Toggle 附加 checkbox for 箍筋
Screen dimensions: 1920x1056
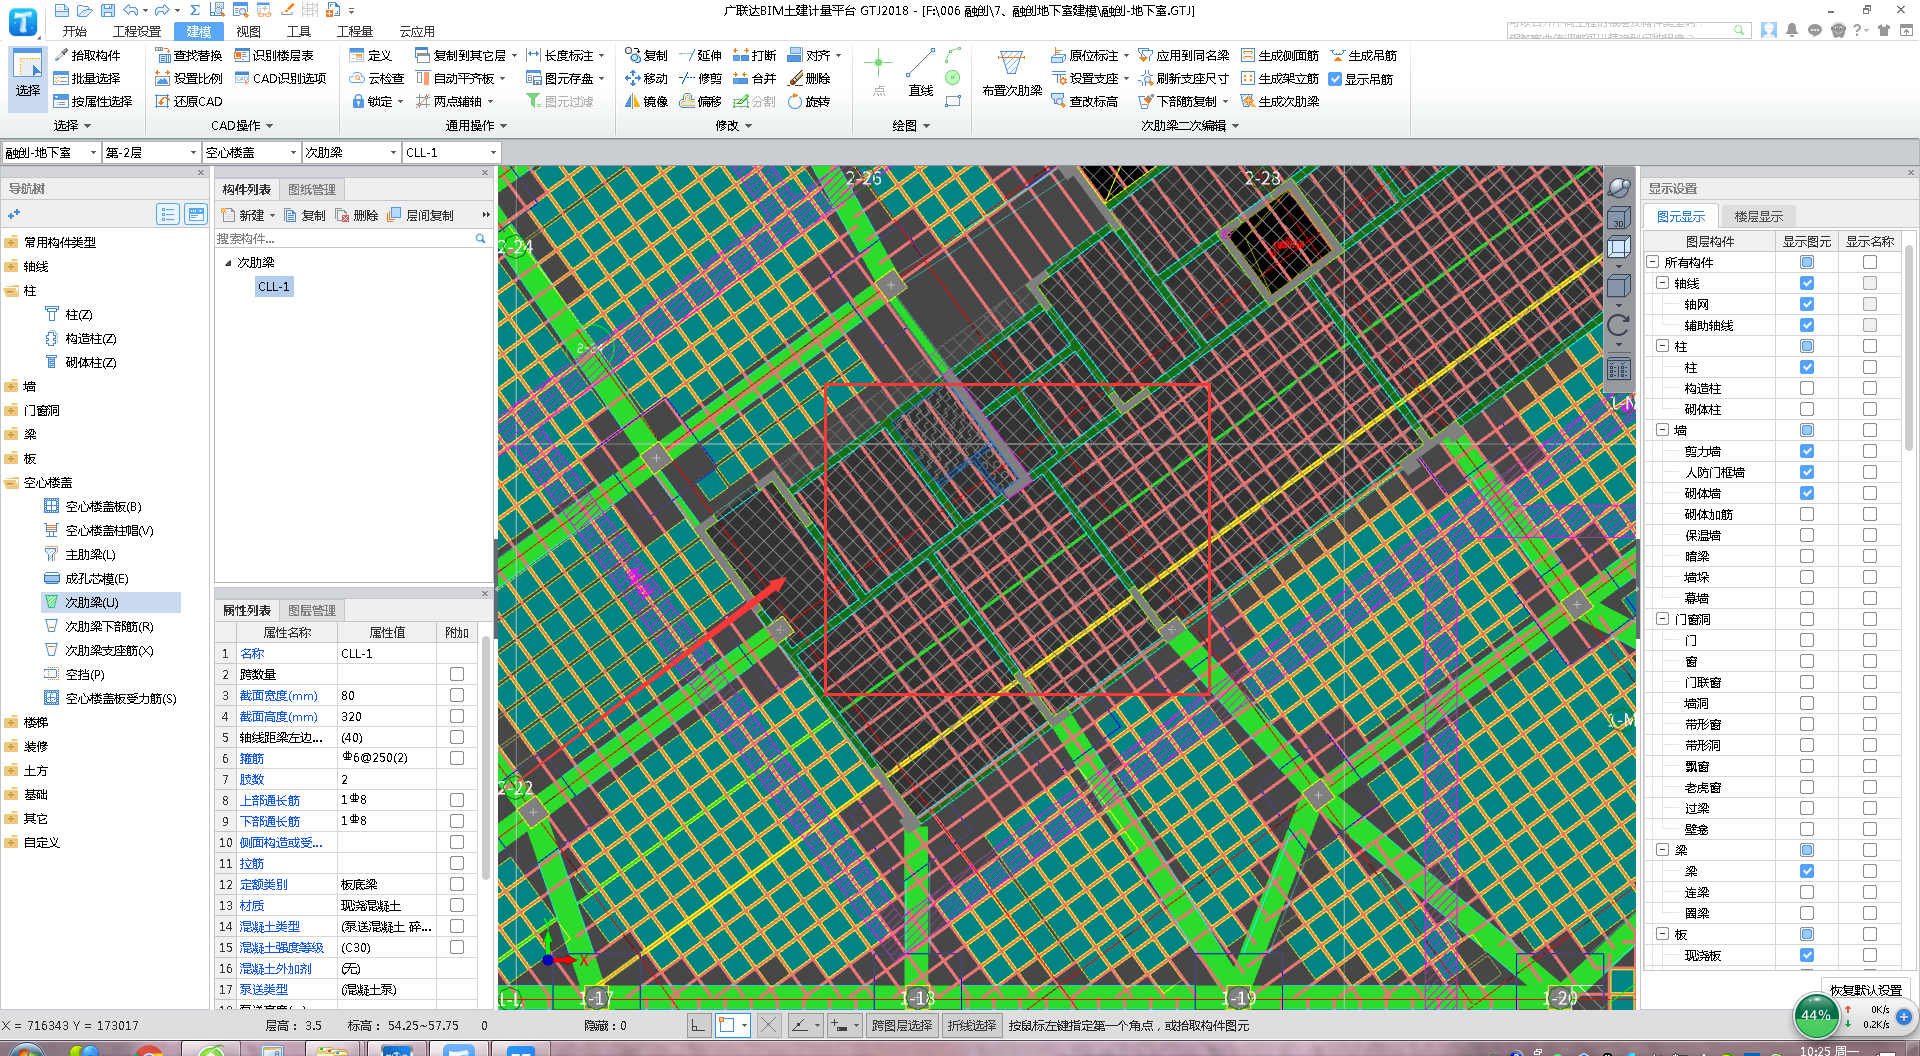456,758
